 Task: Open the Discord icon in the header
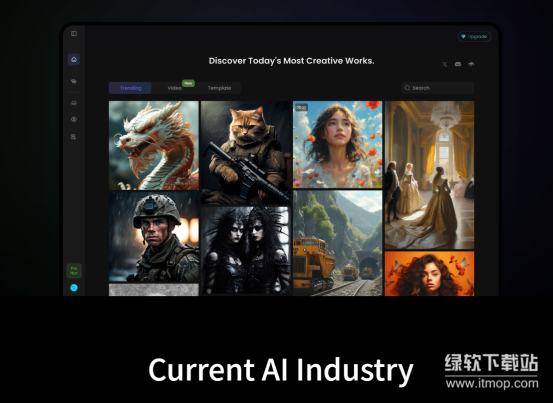point(458,64)
